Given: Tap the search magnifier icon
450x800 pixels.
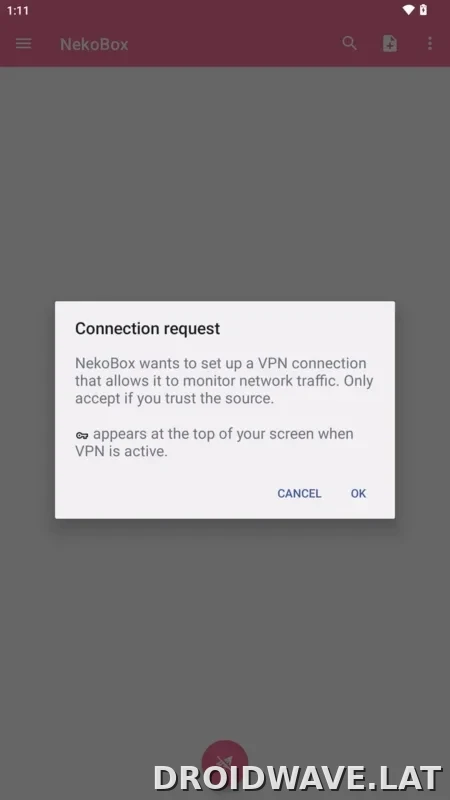Looking at the screenshot, I should point(349,43).
